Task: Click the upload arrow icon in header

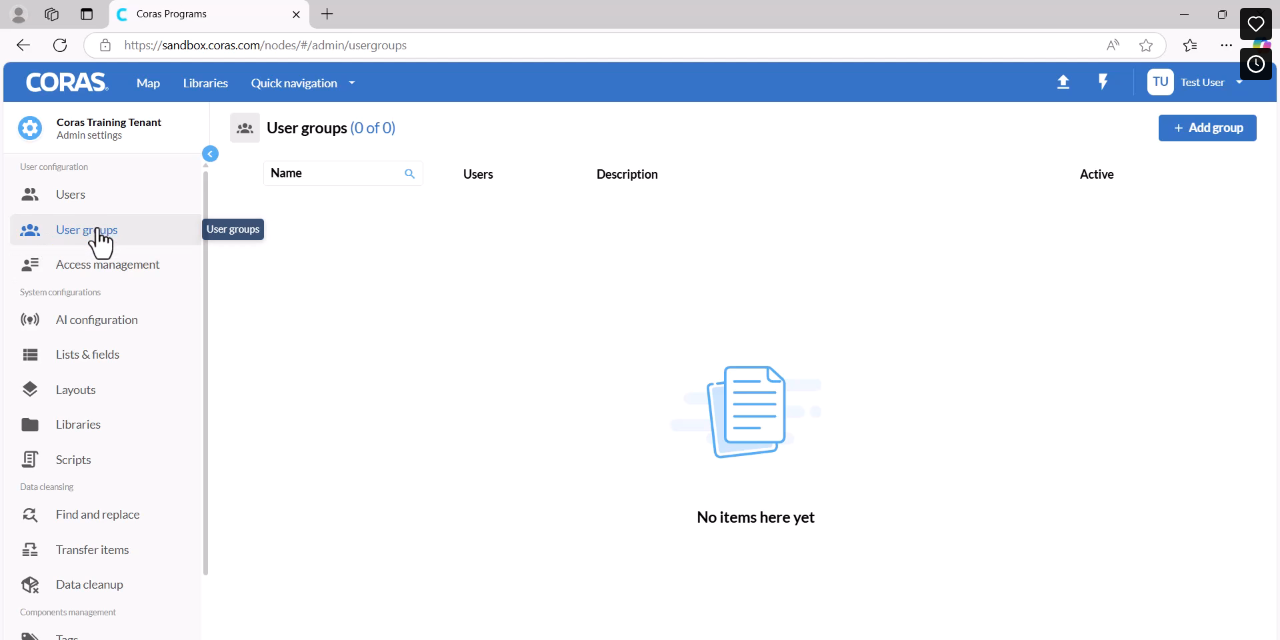Action: click(1063, 82)
